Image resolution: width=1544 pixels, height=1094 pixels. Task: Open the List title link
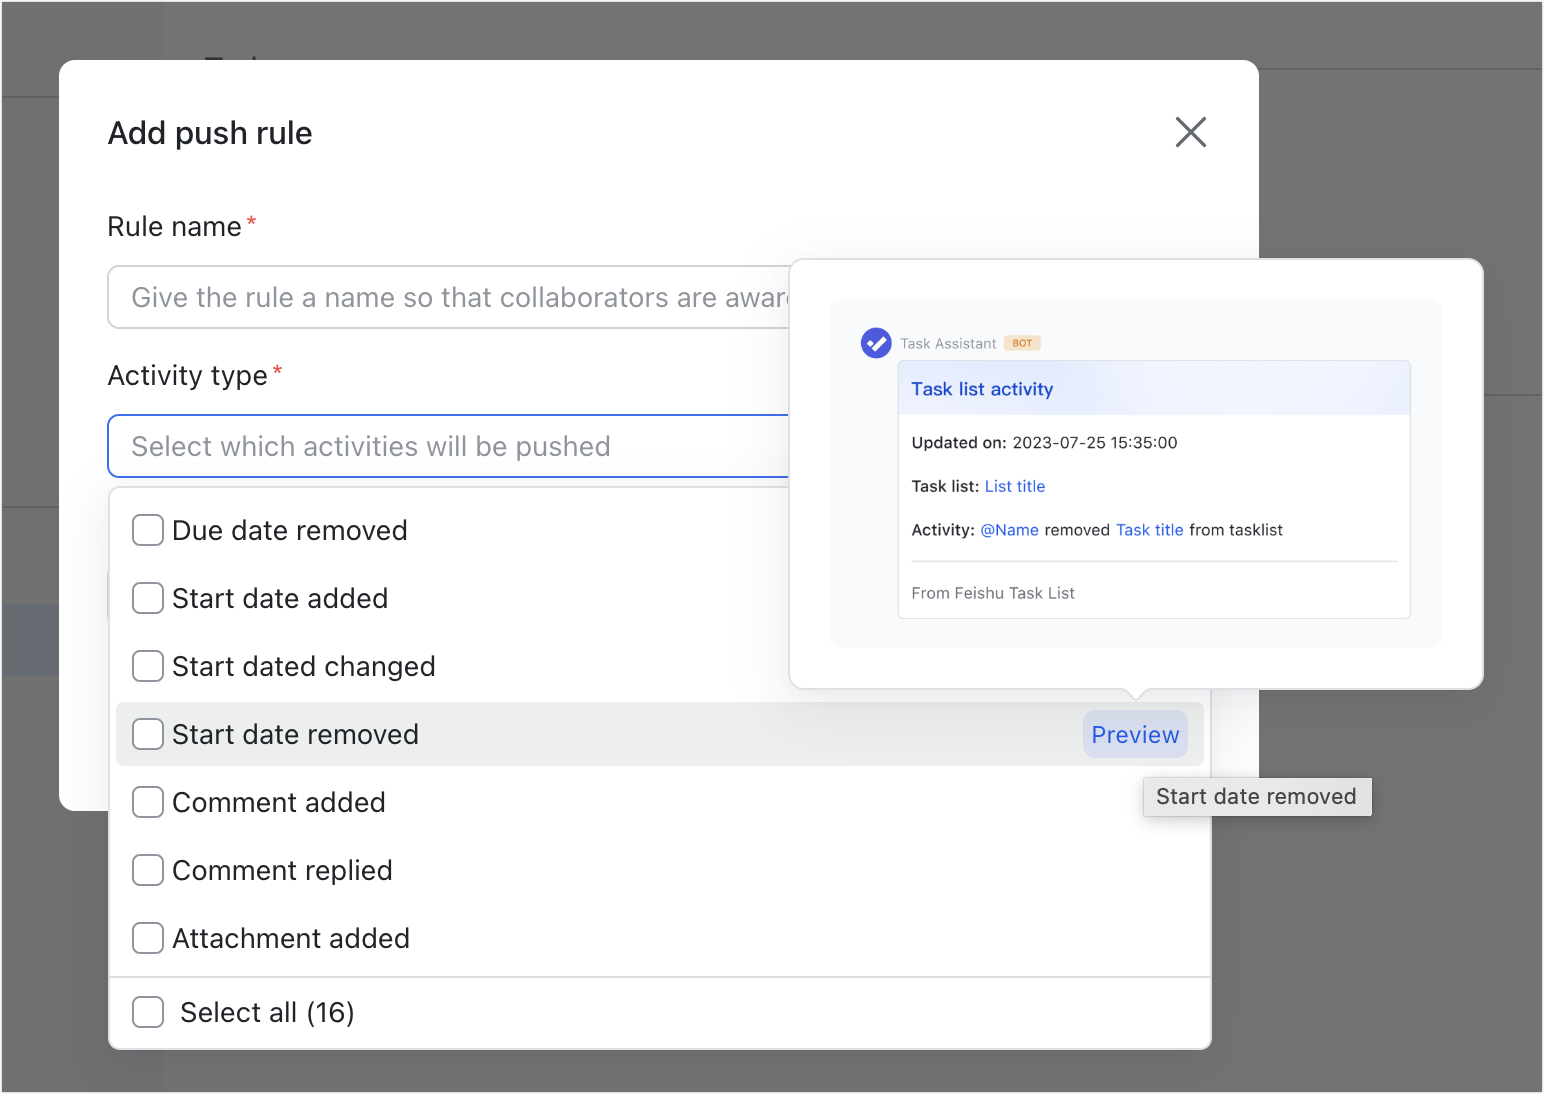coord(1014,486)
